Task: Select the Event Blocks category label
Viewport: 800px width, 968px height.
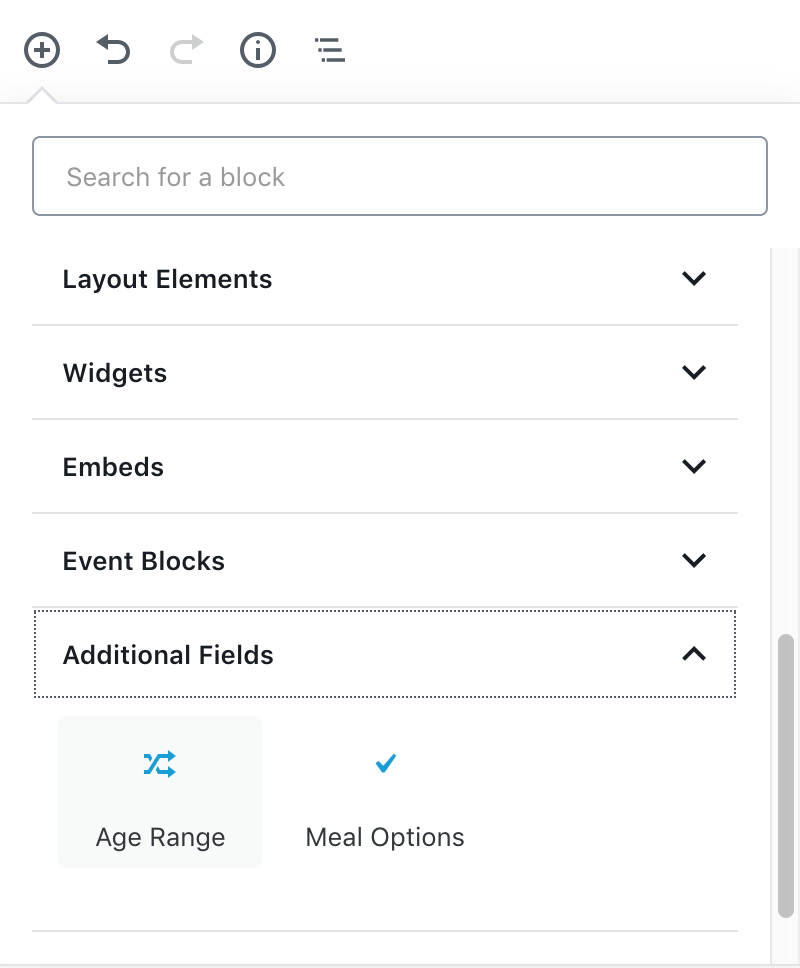Action: tap(144, 561)
